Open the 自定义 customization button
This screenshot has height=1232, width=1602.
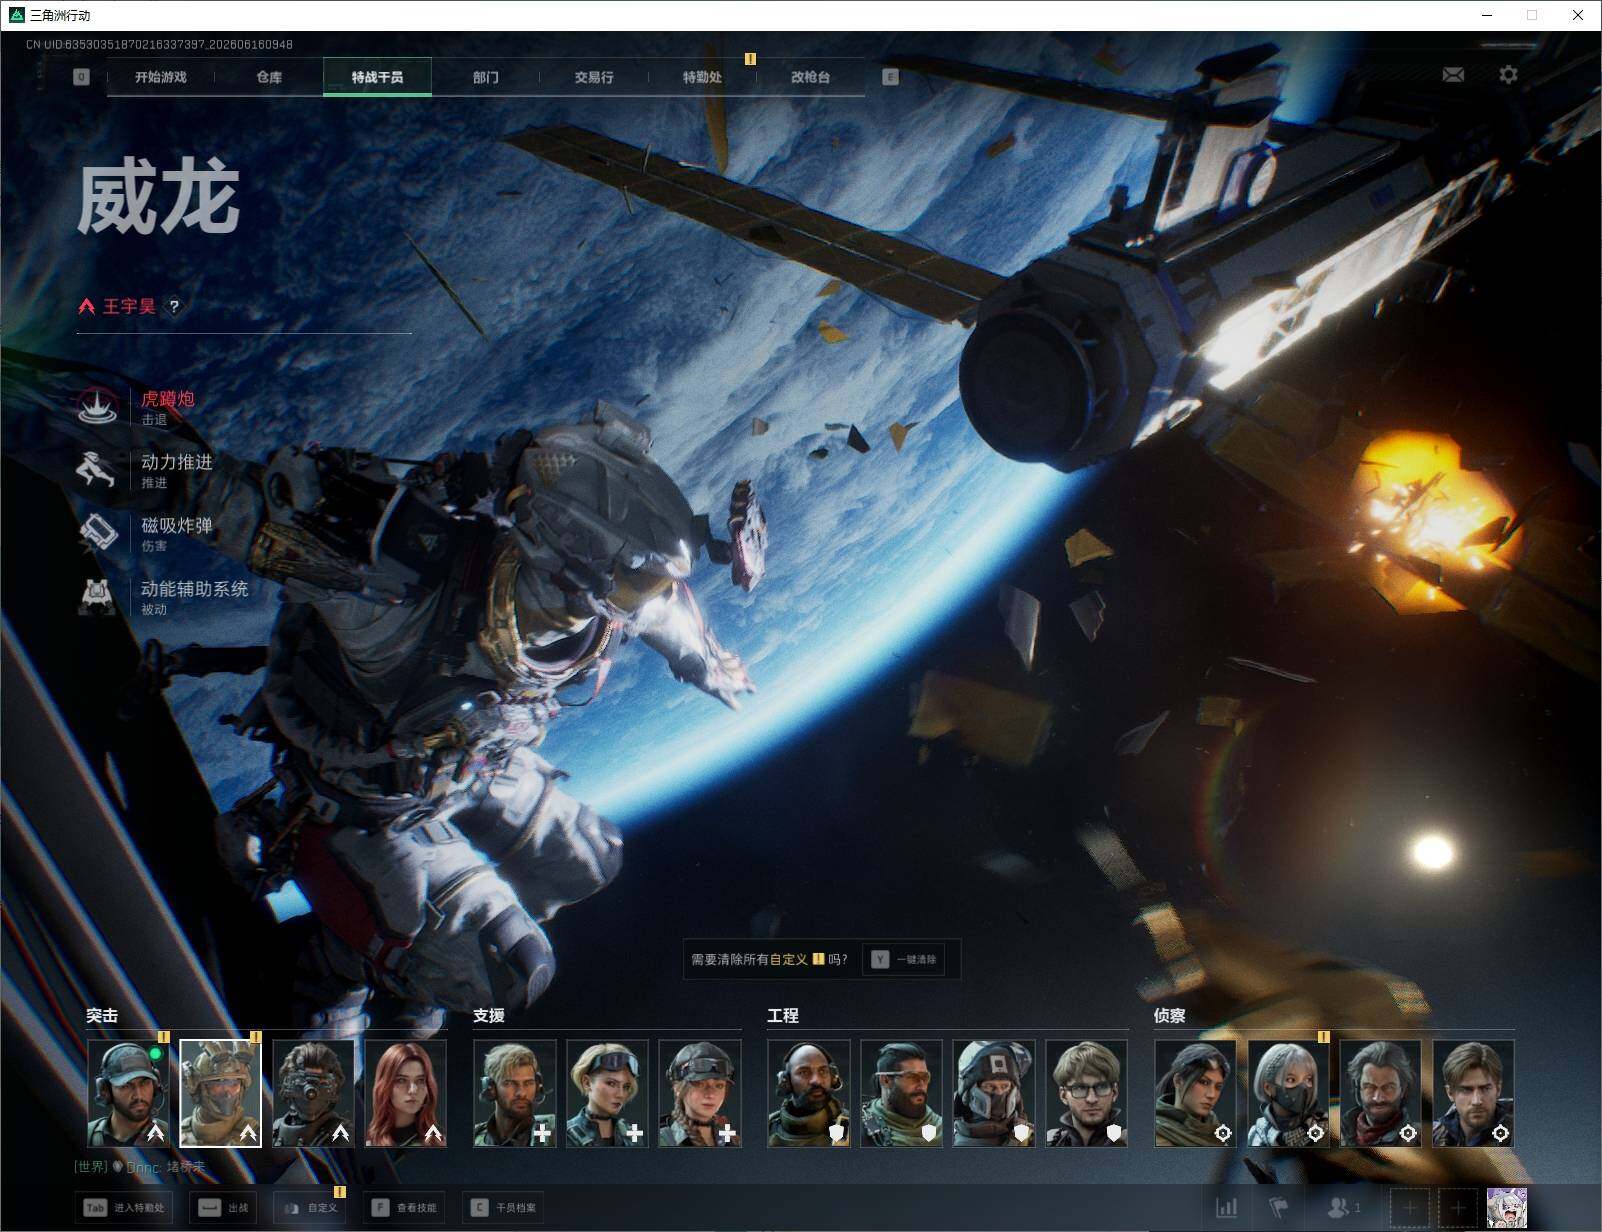pyautogui.click(x=310, y=1208)
